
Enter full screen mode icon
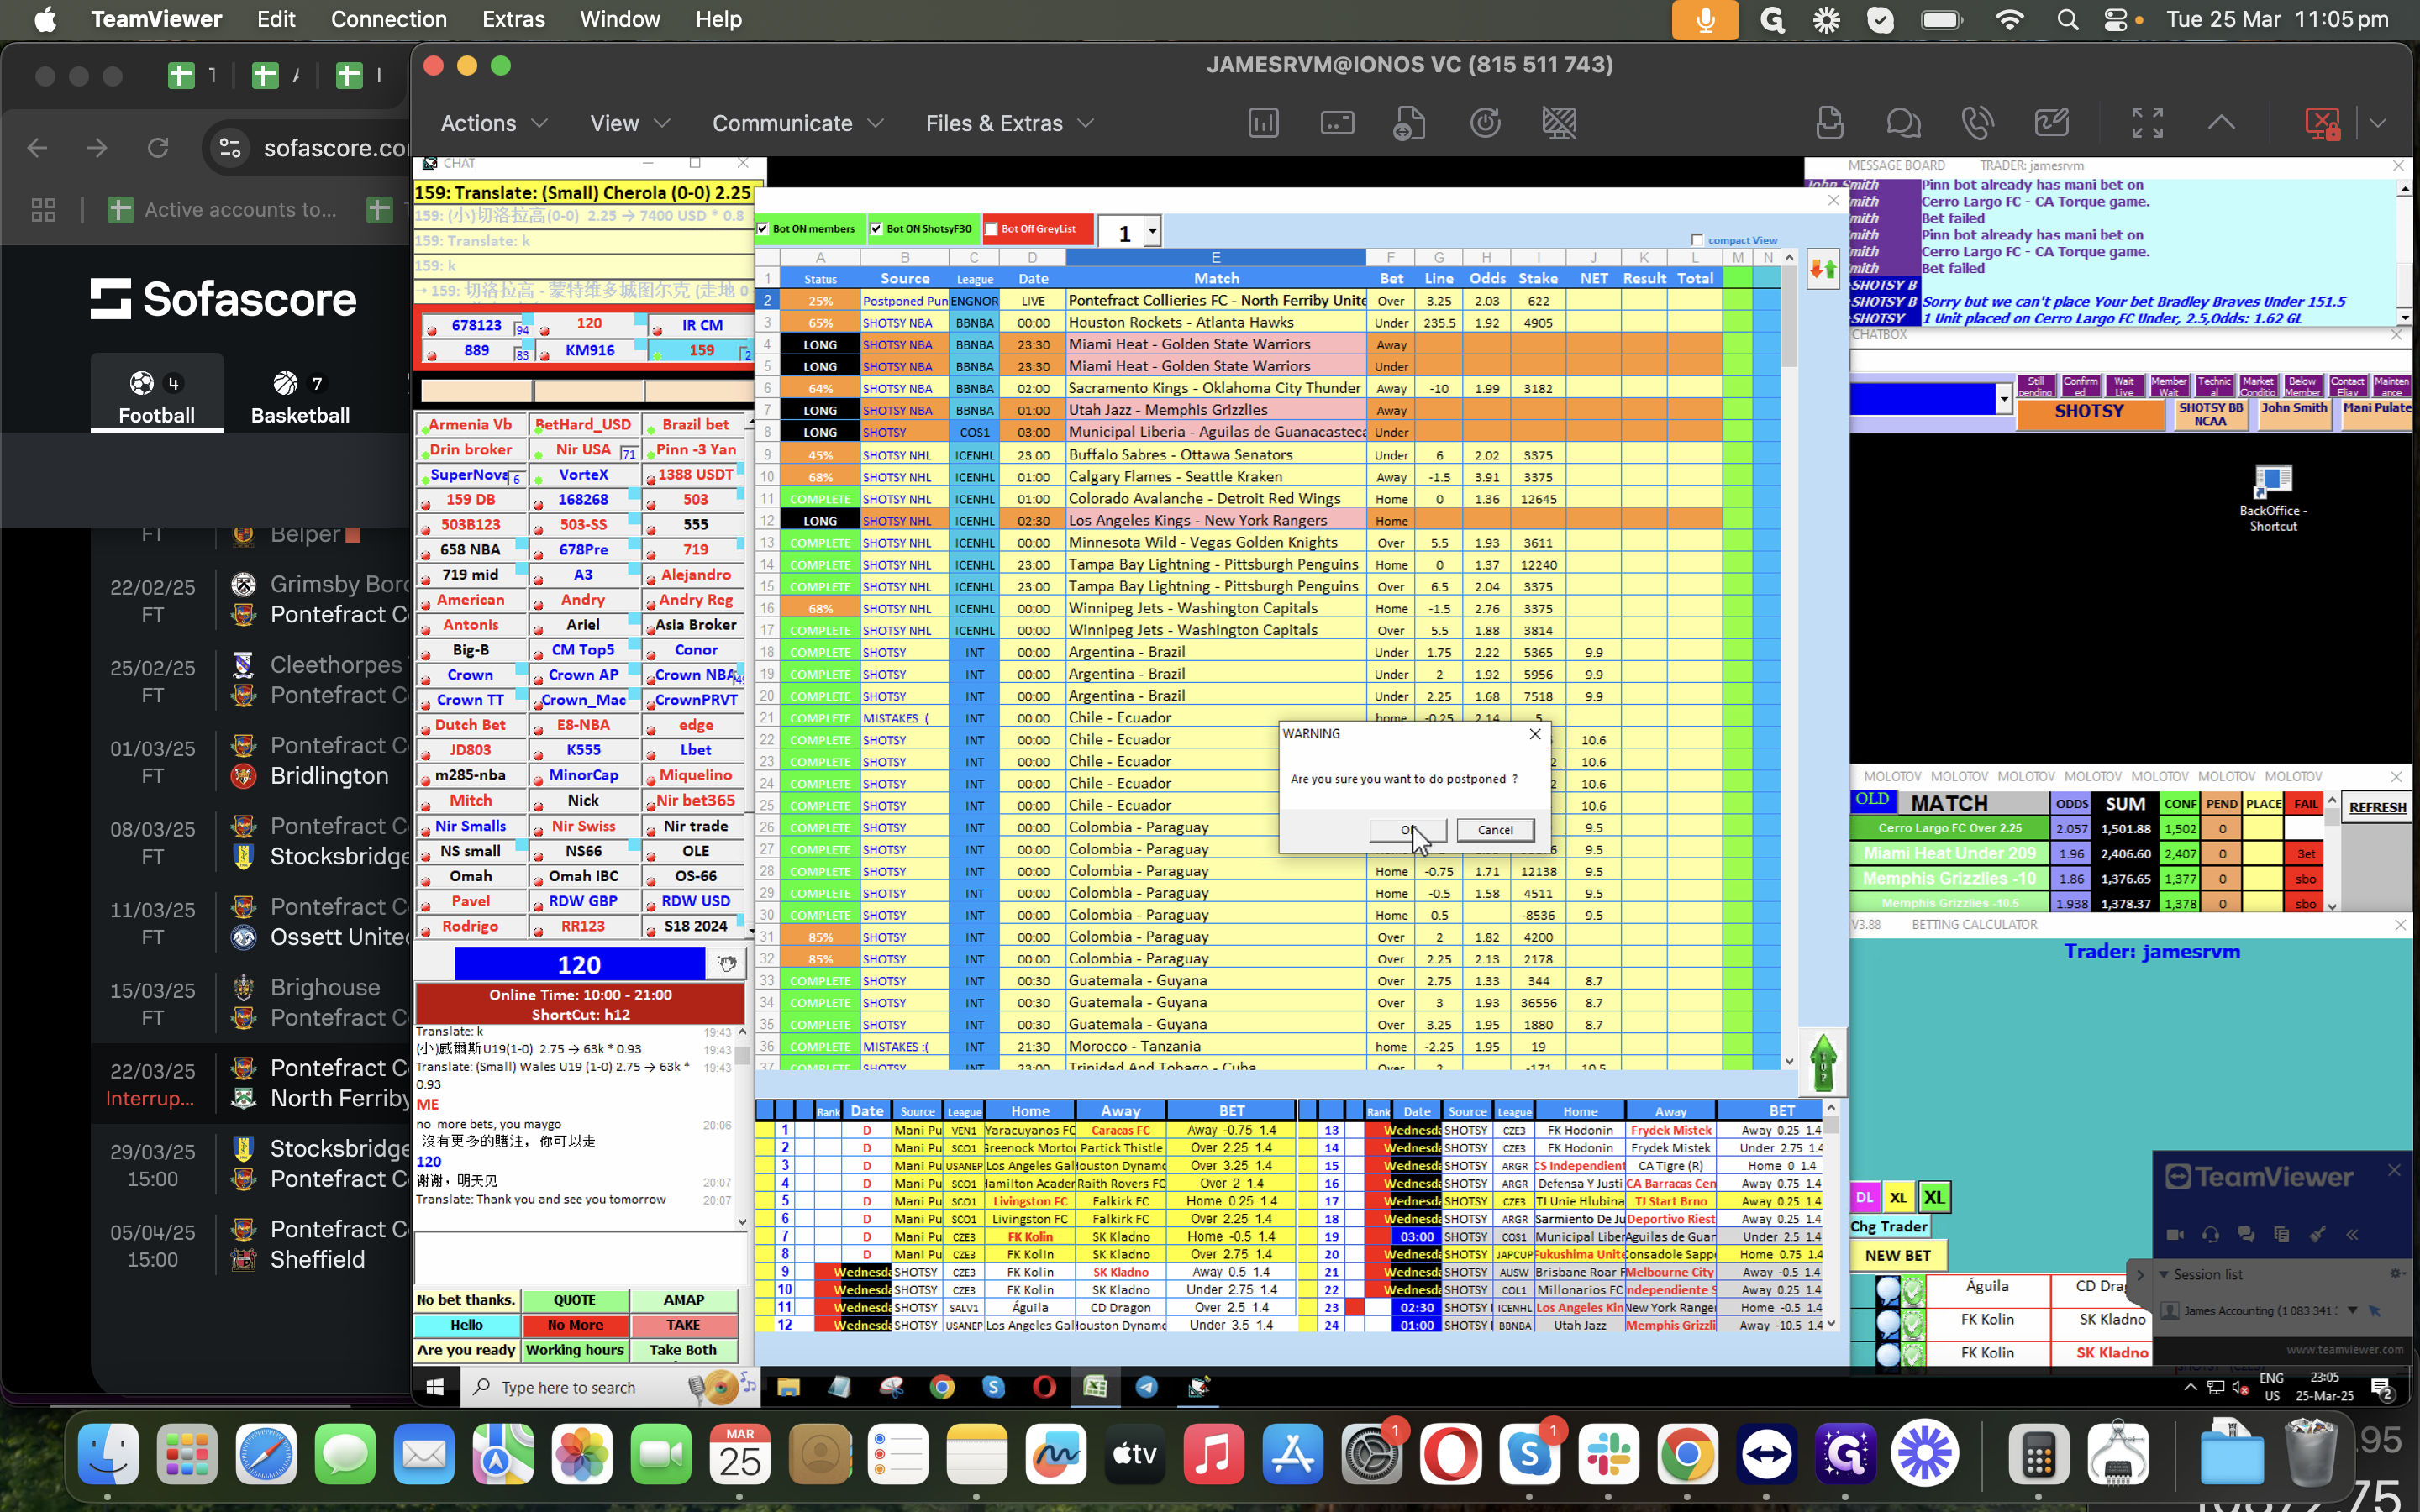2147,123
